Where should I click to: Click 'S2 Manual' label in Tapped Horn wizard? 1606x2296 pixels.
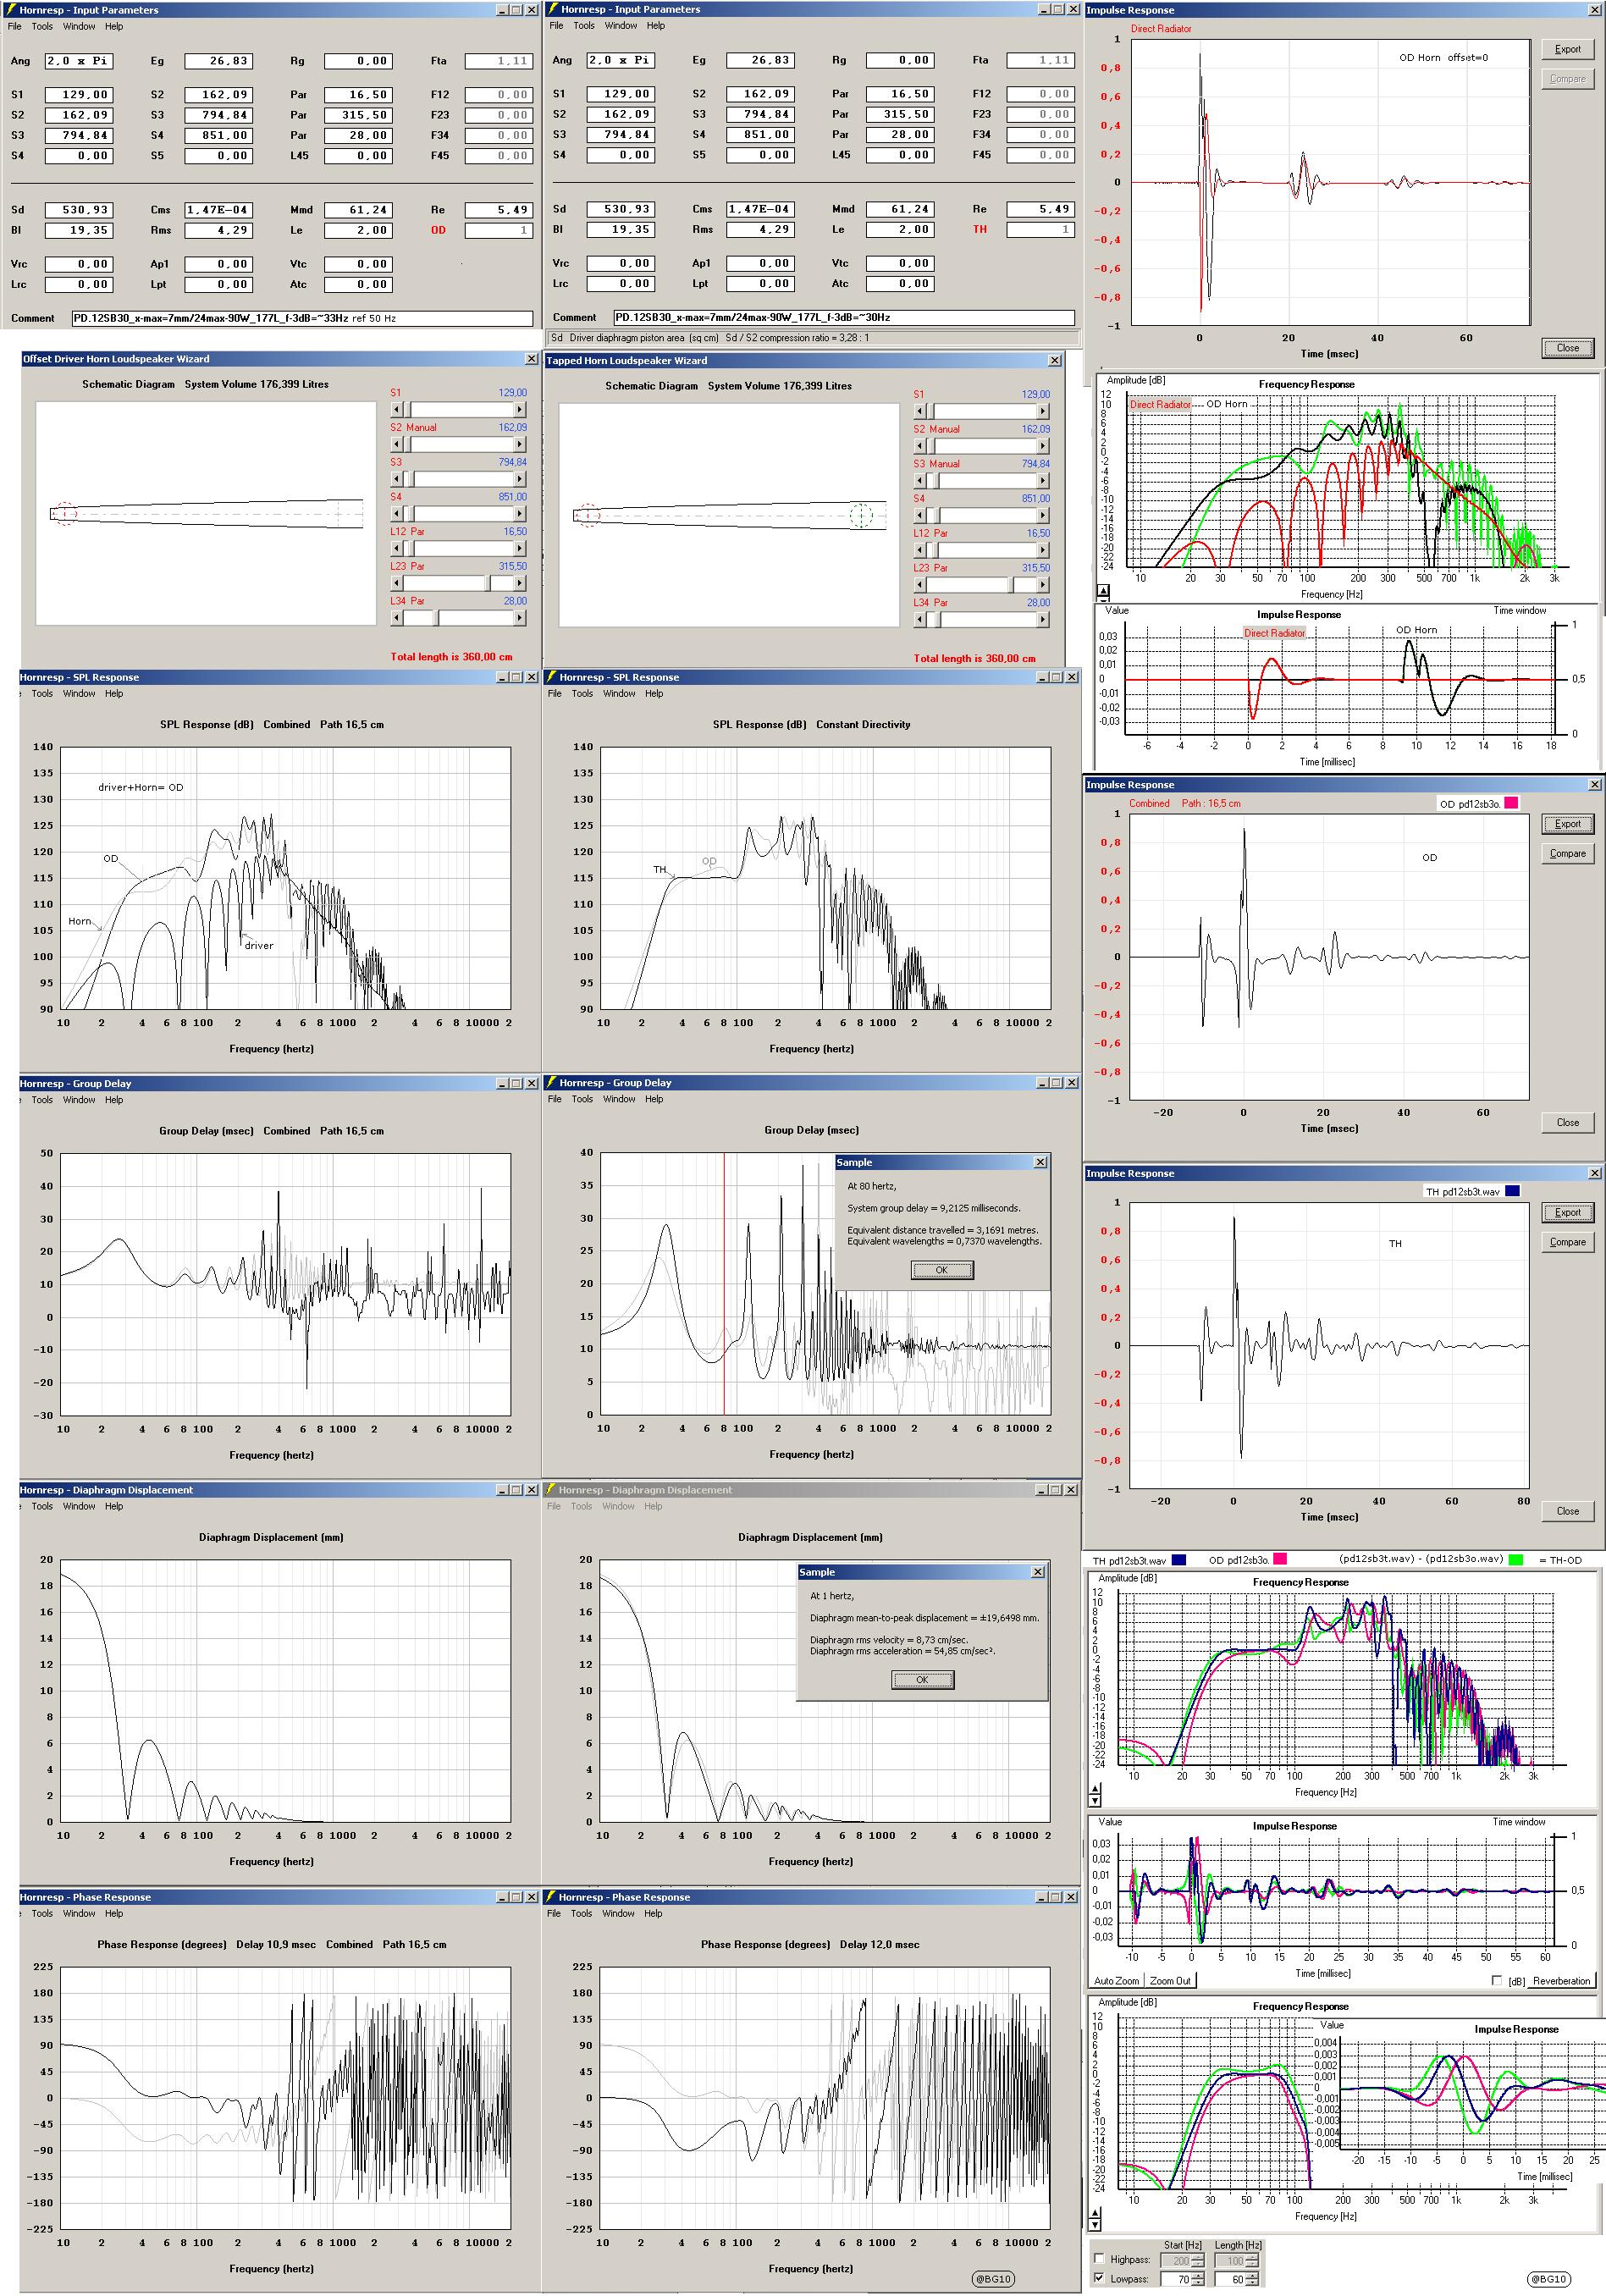click(x=936, y=429)
